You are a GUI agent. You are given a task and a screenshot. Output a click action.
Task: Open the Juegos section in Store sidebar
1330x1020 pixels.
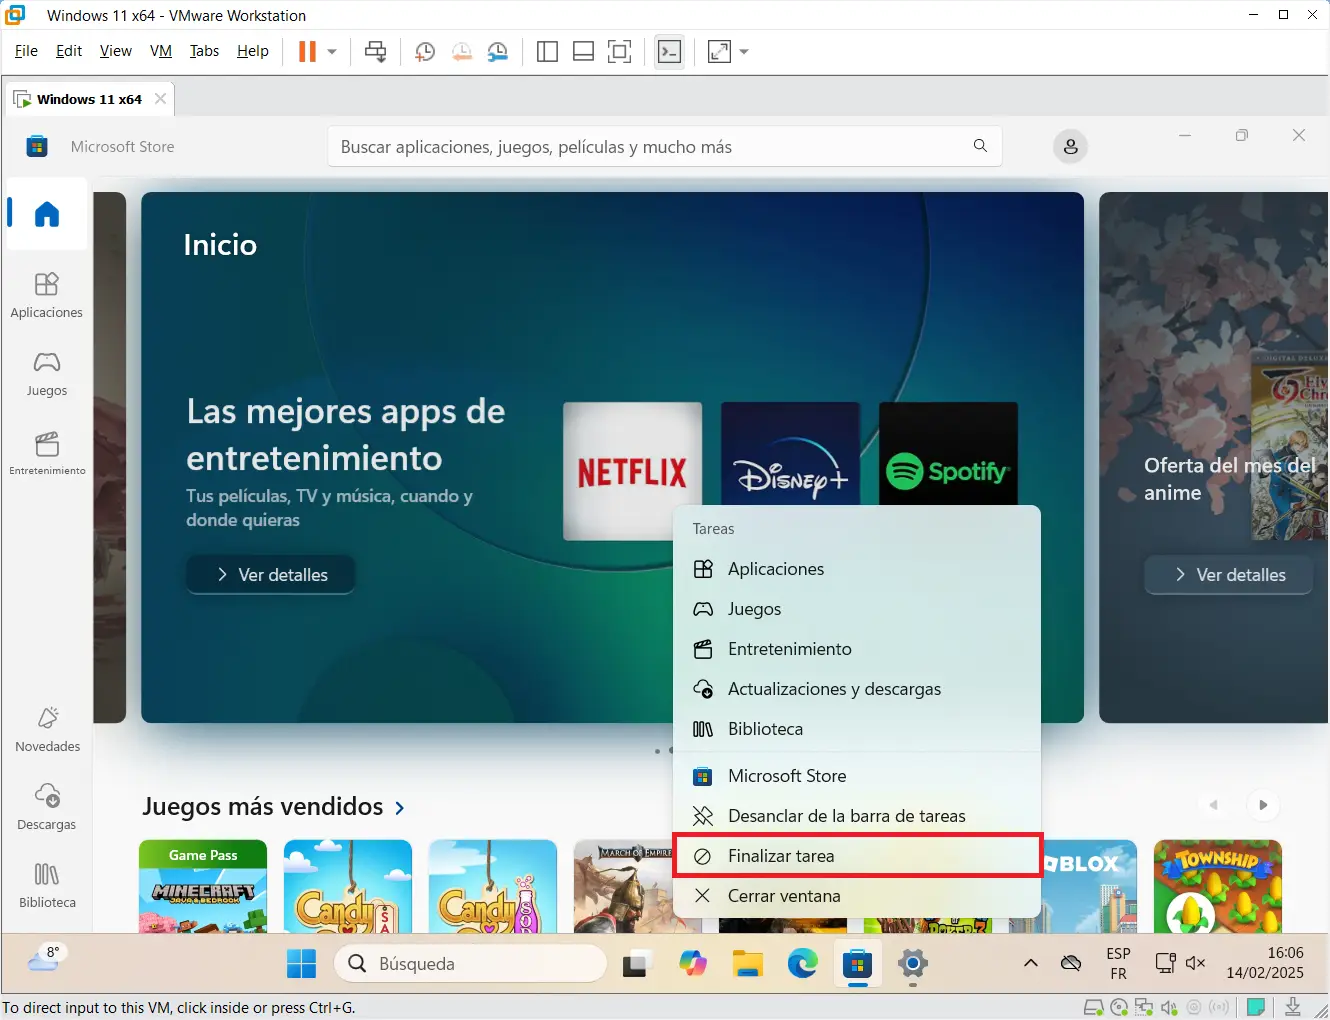pyautogui.click(x=47, y=374)
